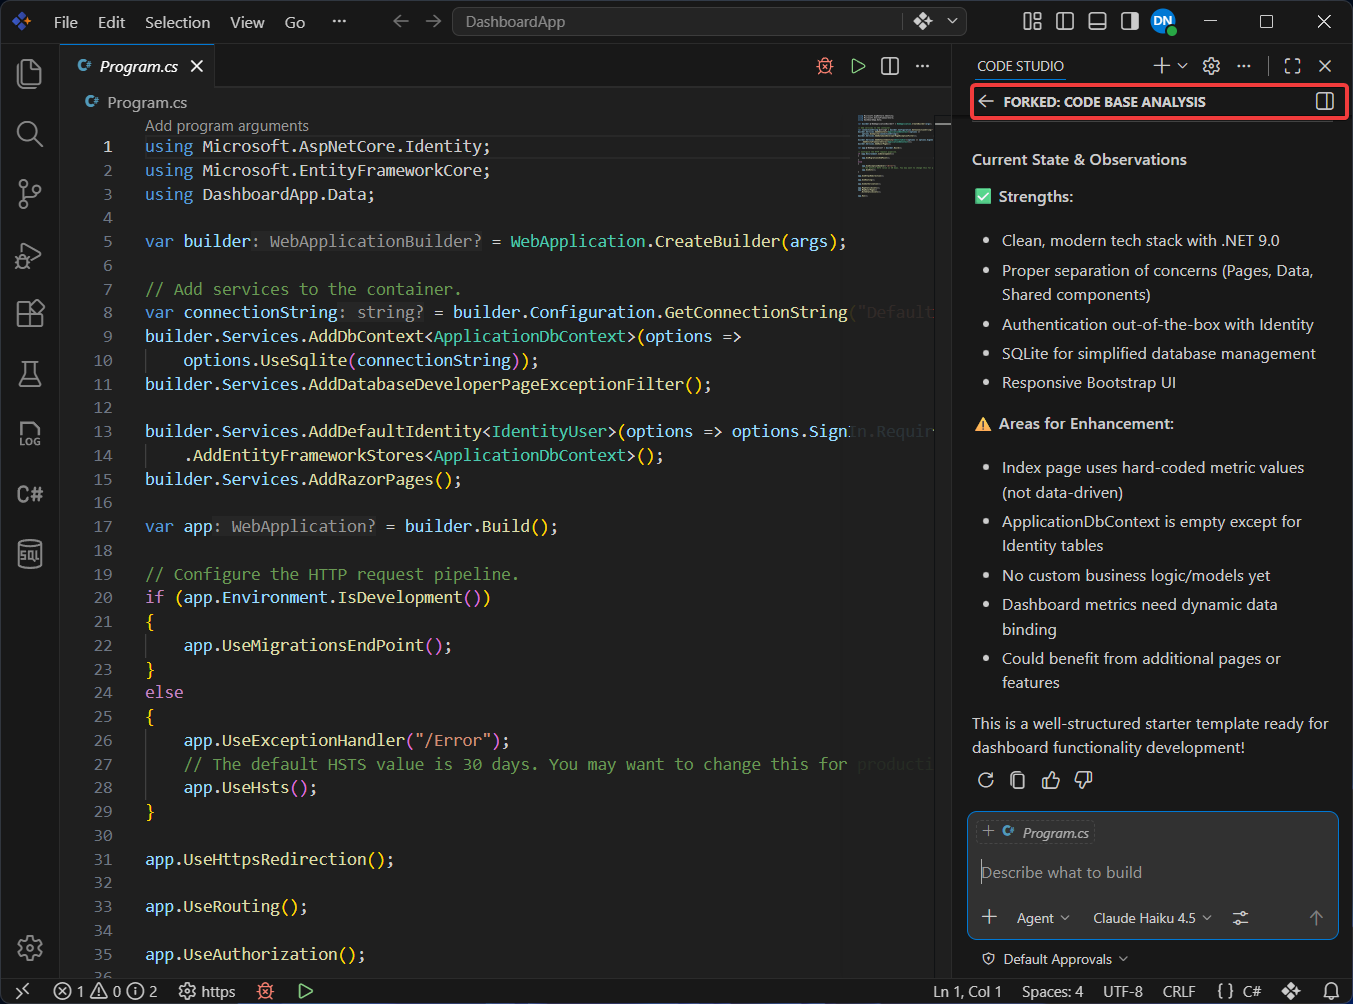Open the Extensions view
1353x1004 pixels.
pyautogui.click(x=30, y=314)
